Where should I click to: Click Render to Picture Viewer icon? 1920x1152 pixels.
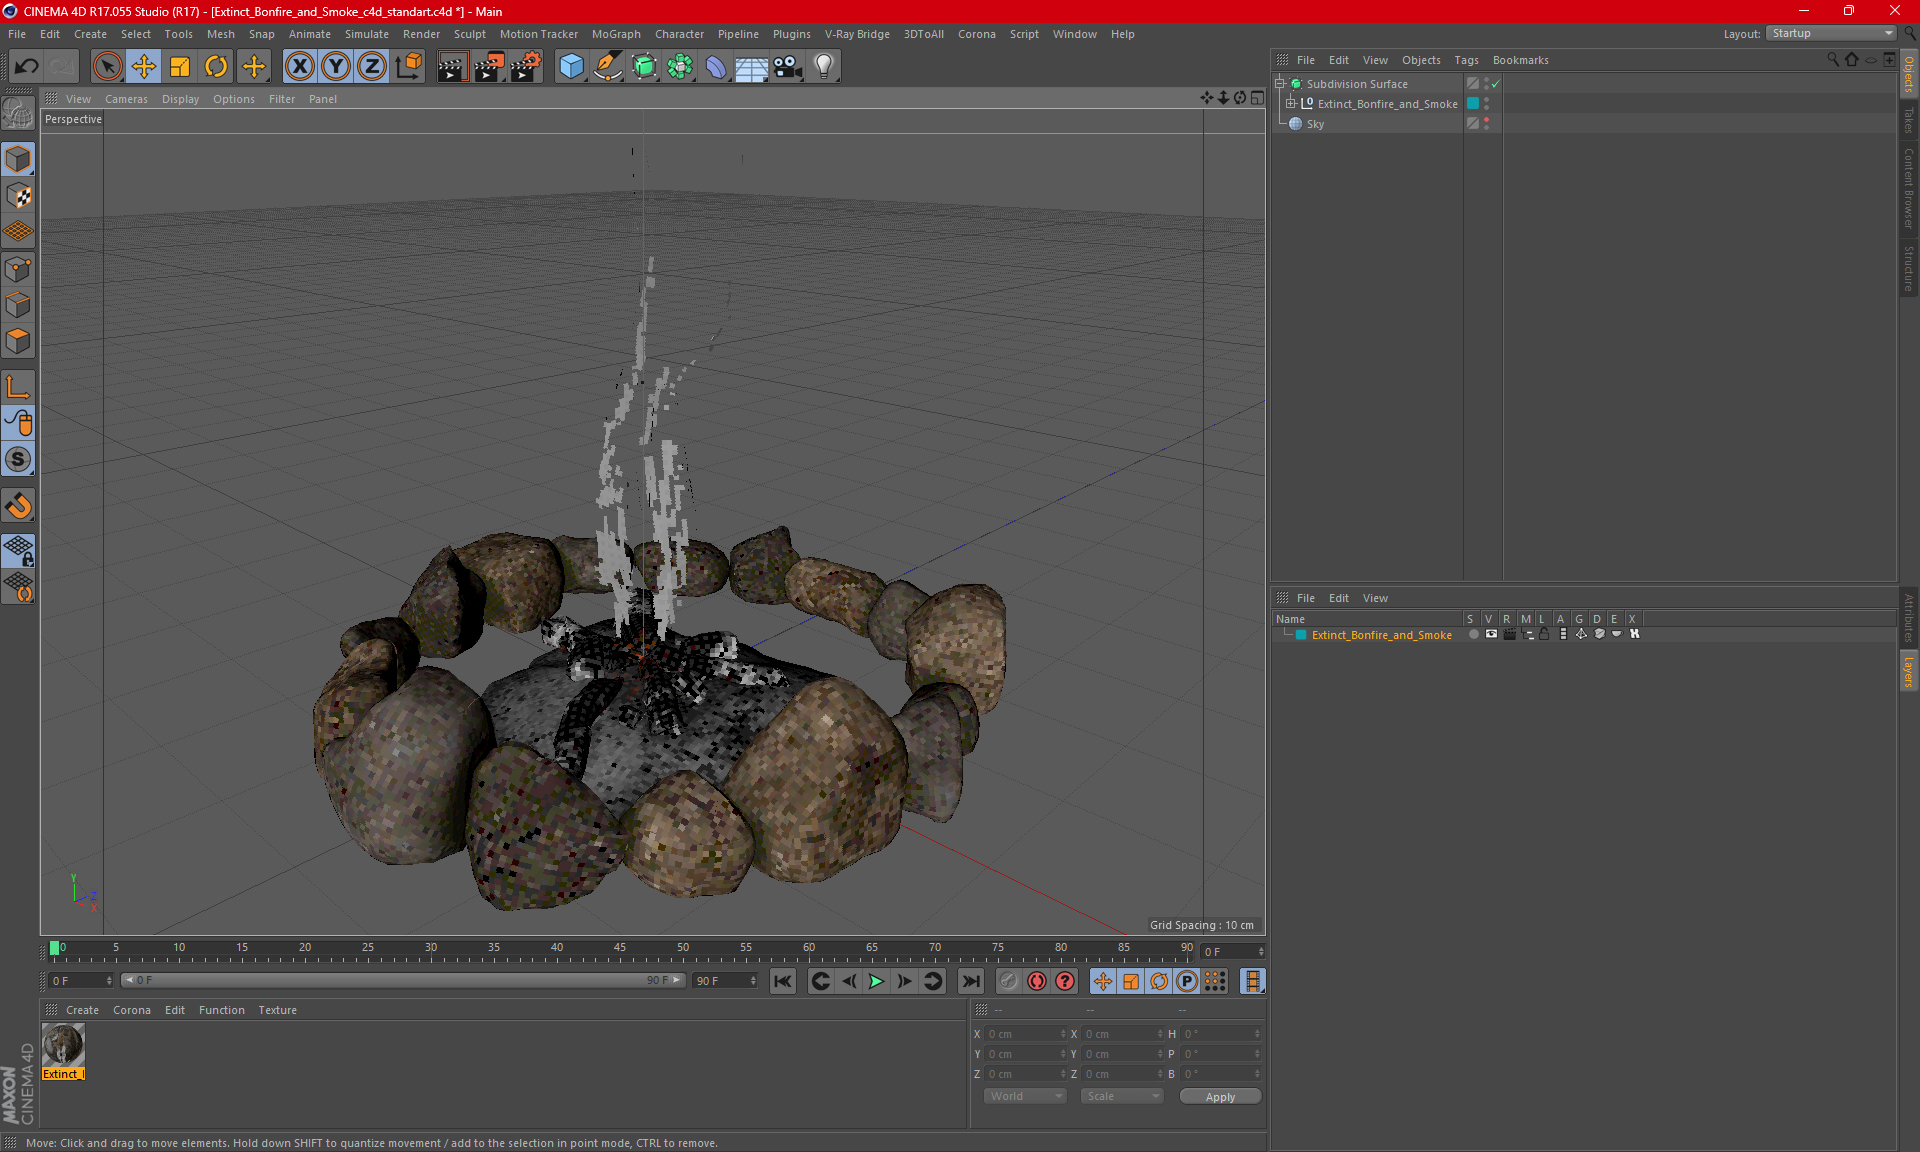click(x=489, y=66)
